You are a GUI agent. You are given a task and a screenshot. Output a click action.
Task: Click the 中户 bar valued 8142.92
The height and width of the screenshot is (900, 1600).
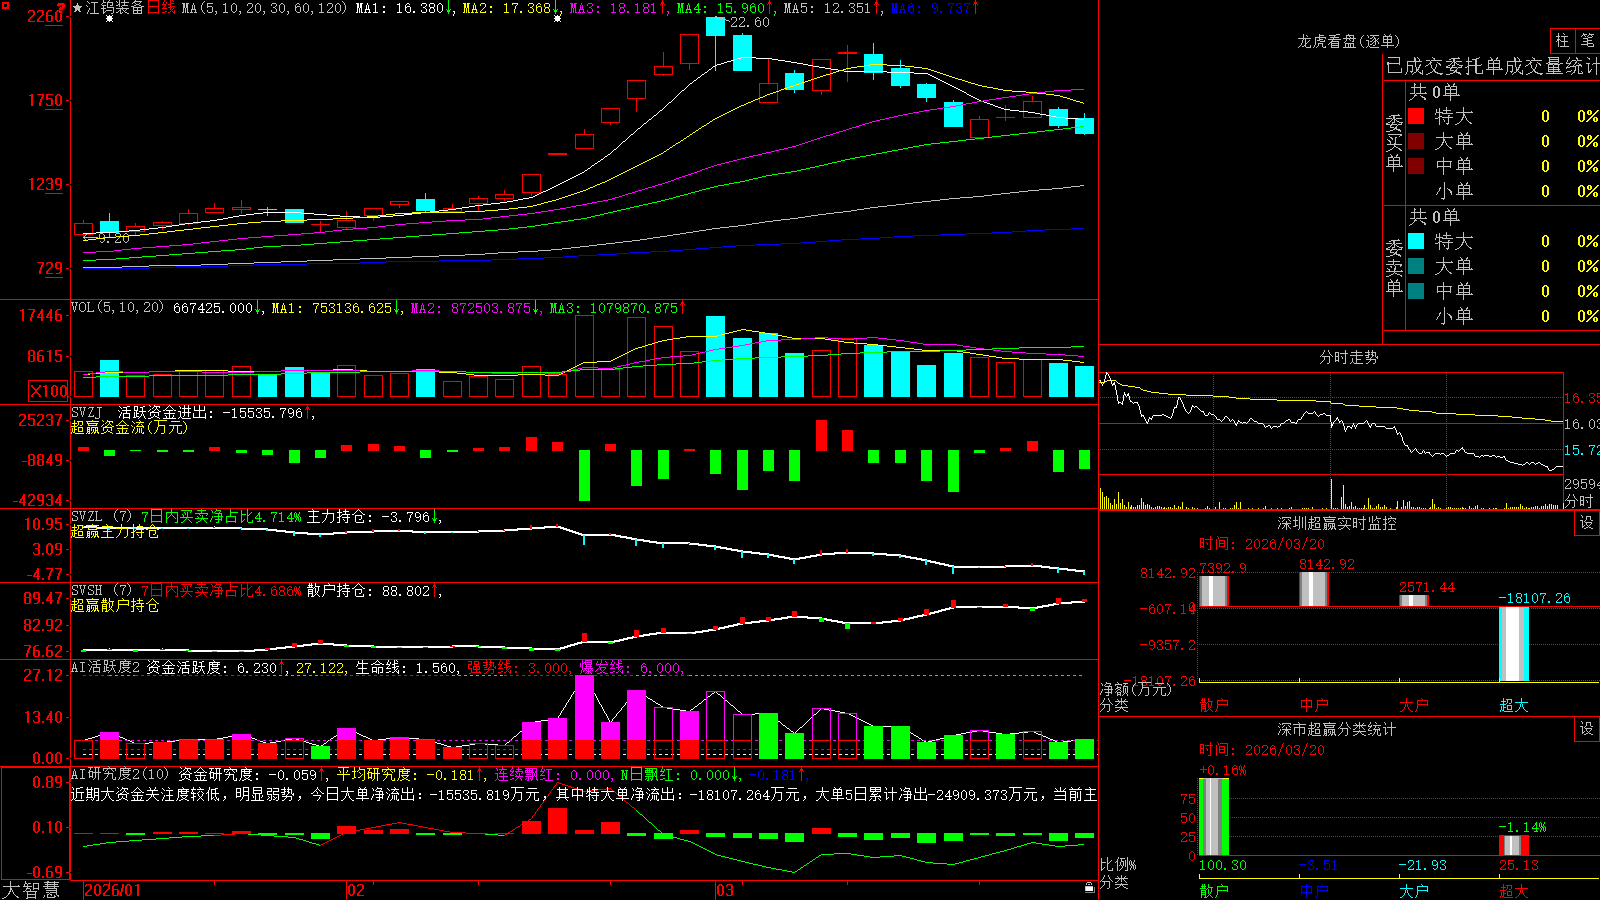coord(1313,589)
